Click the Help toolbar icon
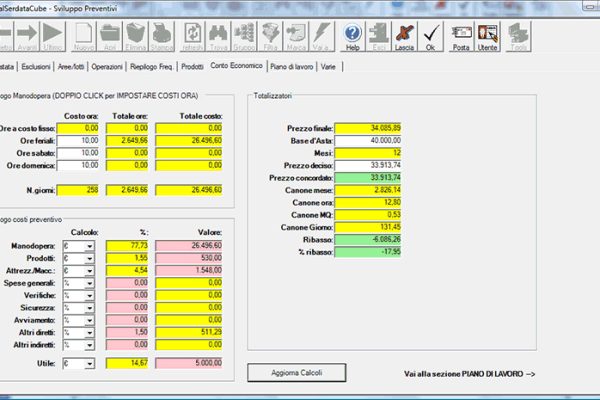600x400 pixels. click(x=352, y=37)
